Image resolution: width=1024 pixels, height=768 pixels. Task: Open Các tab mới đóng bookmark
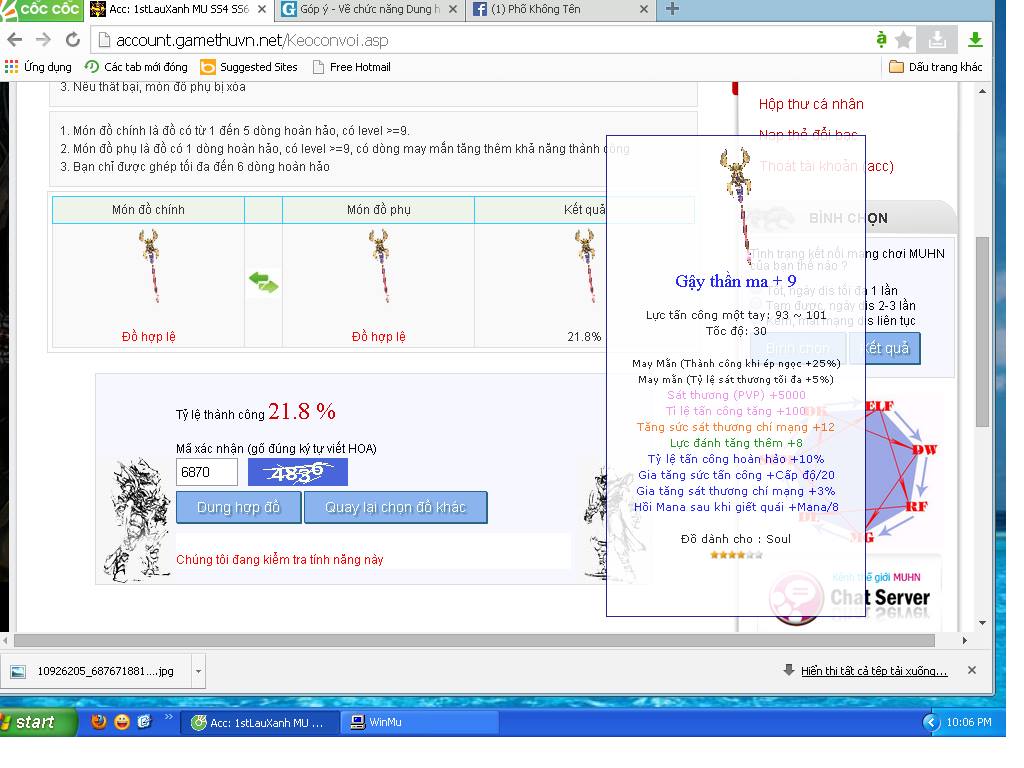(x=136, y=67)
